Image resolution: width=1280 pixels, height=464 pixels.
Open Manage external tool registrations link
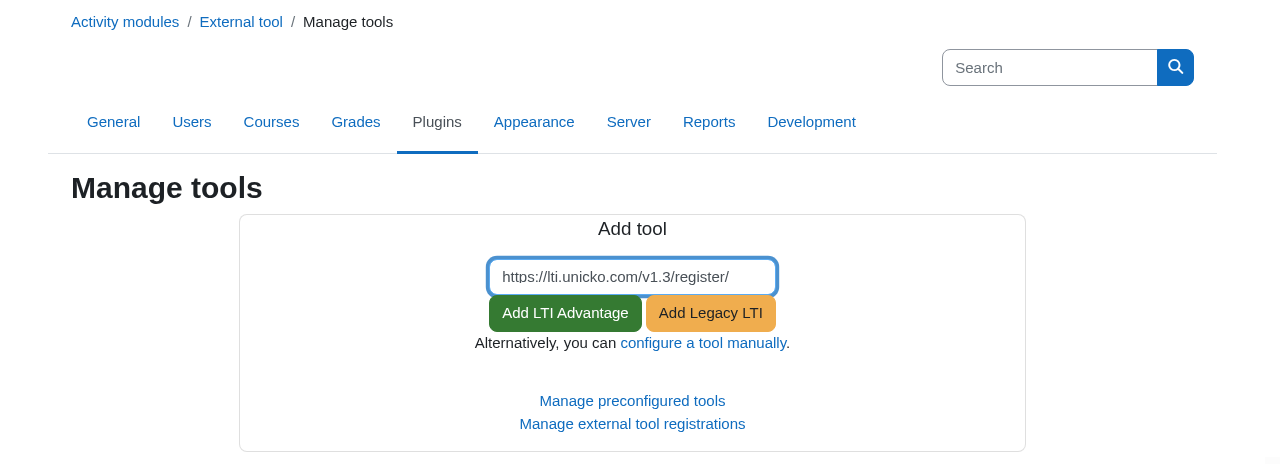coord(632,423)
